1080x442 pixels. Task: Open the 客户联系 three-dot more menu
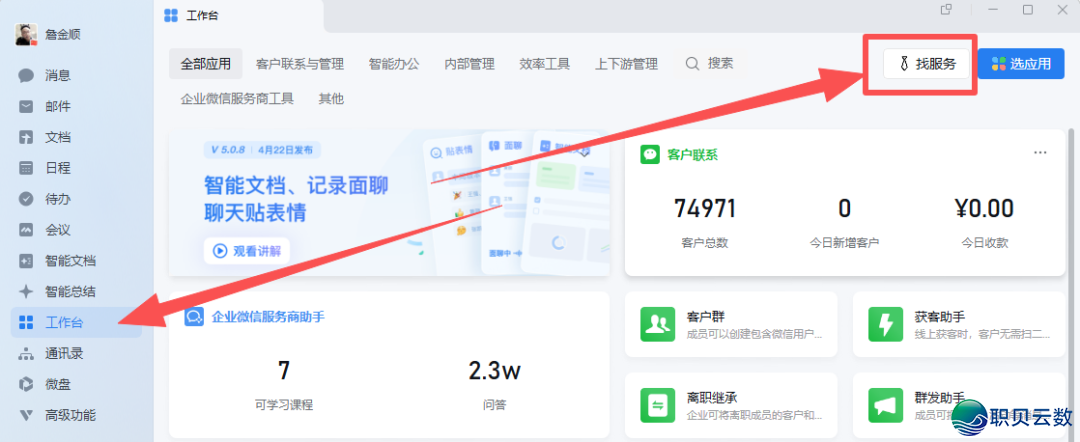(x=1040, y=153)
